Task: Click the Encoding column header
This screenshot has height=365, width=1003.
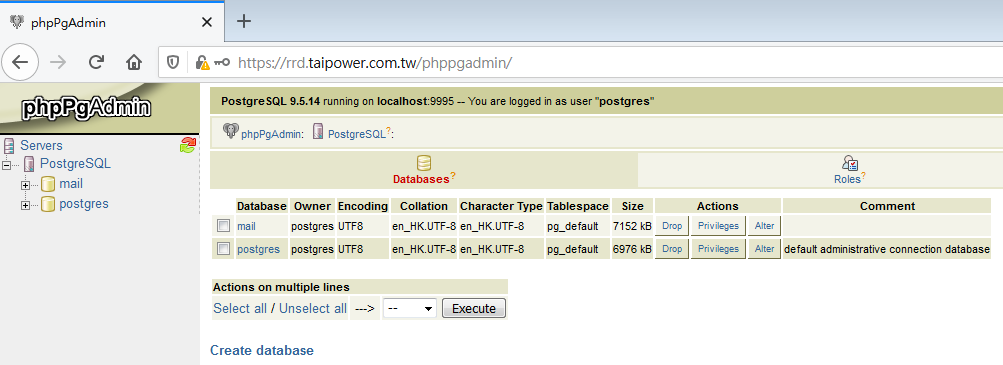Action: point(363,206)
